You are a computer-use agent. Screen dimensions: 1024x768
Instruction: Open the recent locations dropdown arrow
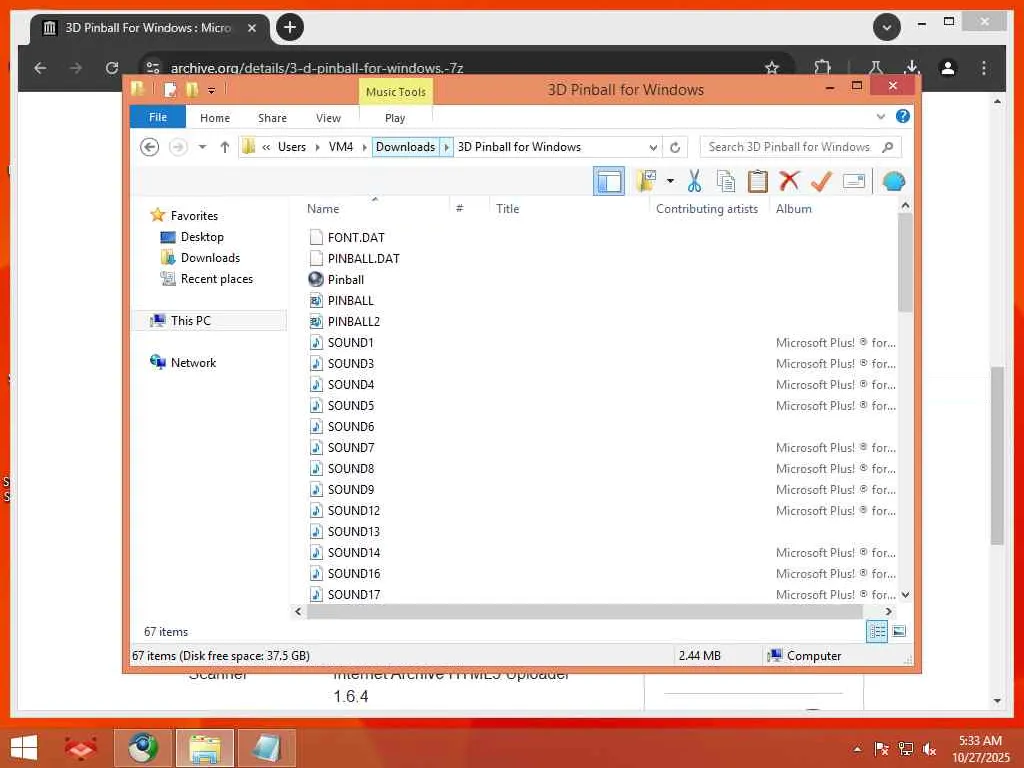tap(202, 147)
